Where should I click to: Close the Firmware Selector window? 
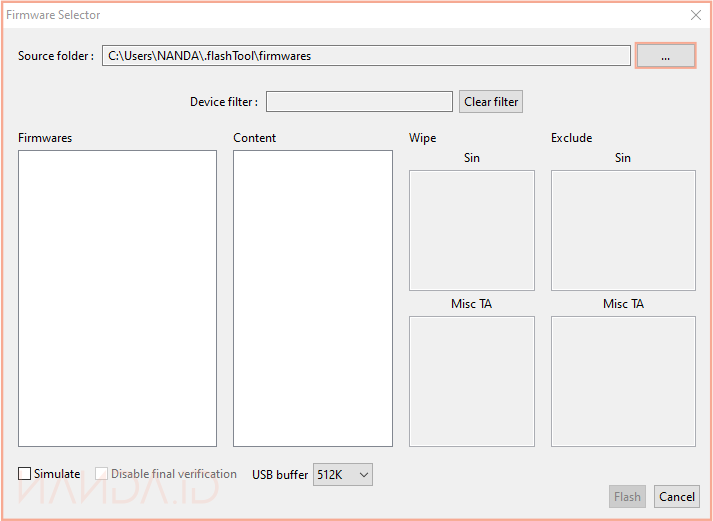[x=696, y=15]
